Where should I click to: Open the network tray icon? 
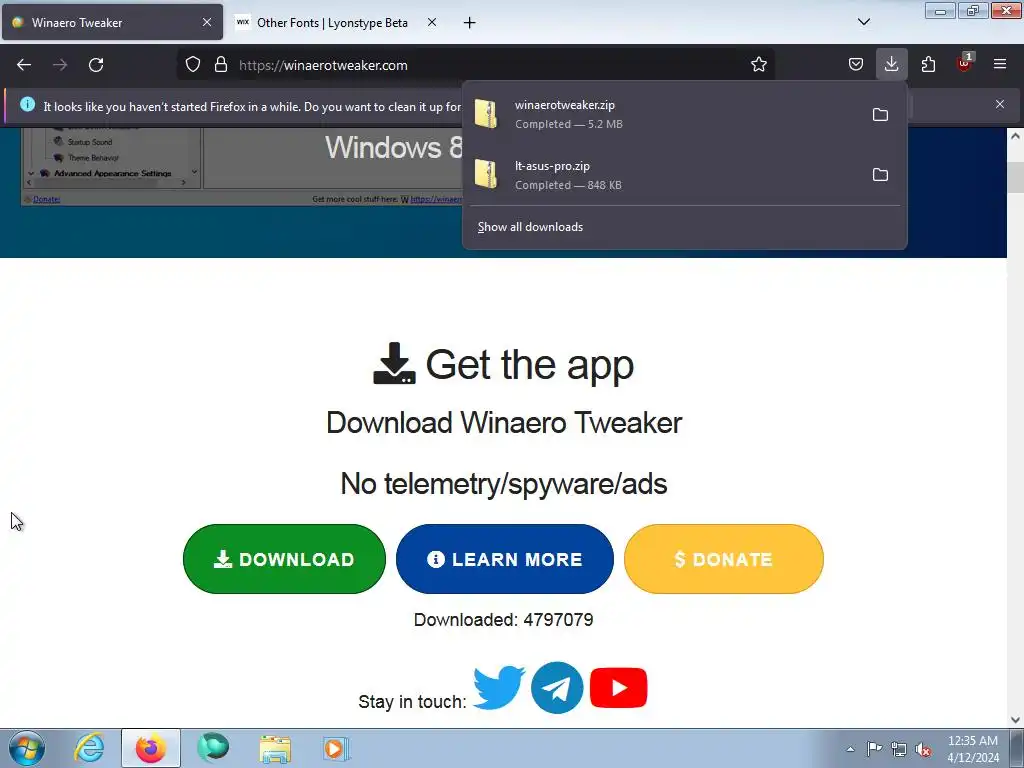point(899,749)
